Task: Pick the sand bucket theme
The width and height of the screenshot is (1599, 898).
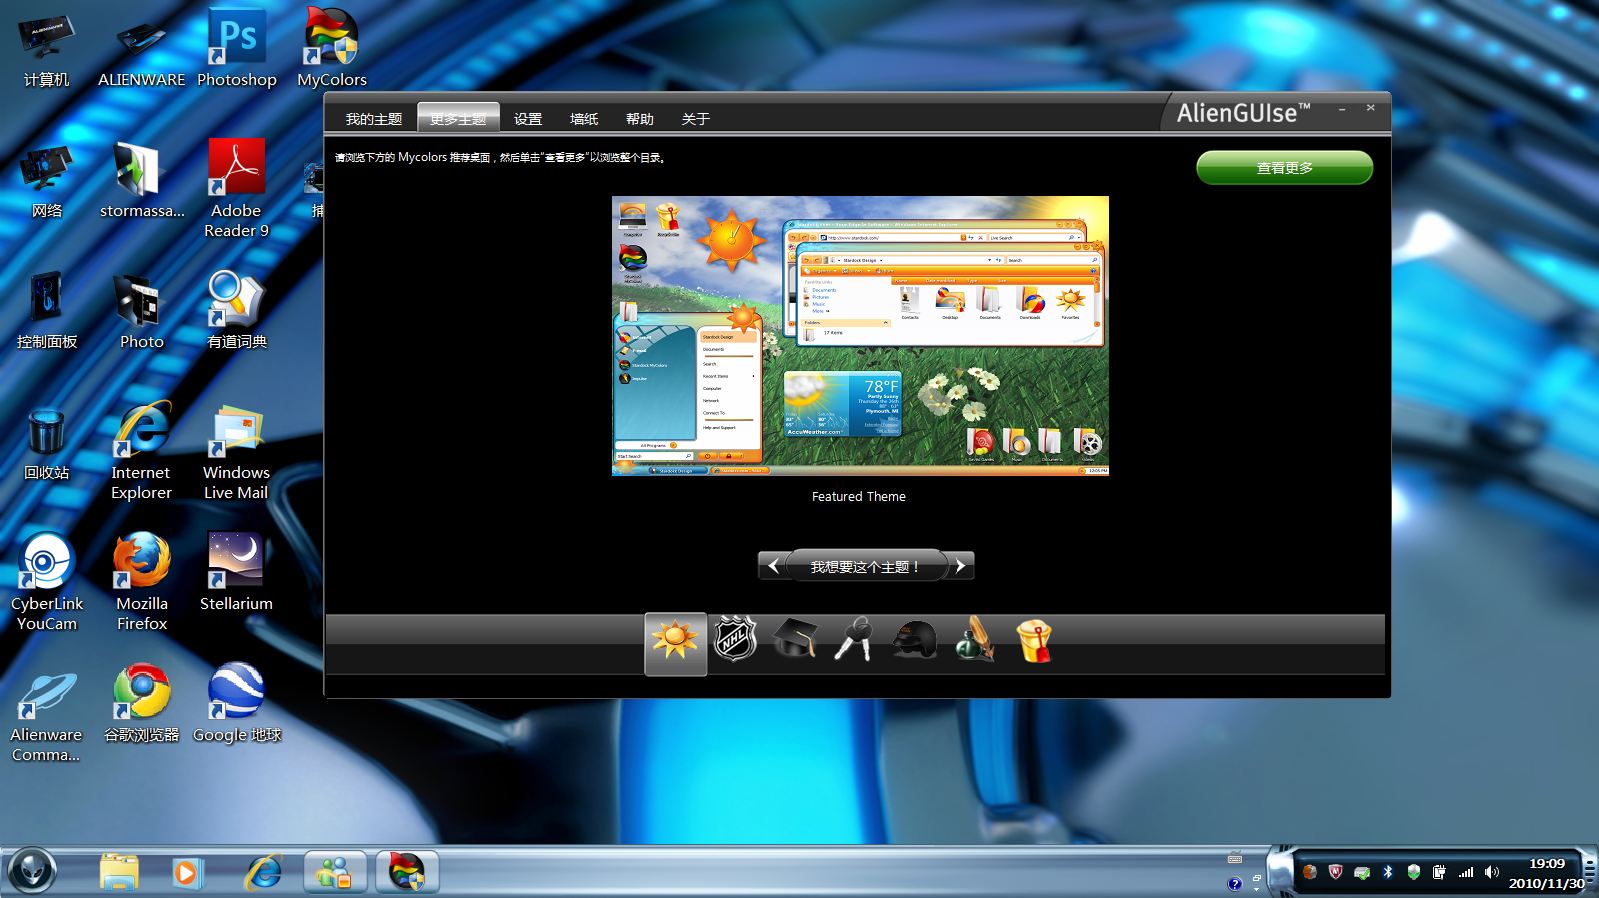Action: click(1034, 641)
